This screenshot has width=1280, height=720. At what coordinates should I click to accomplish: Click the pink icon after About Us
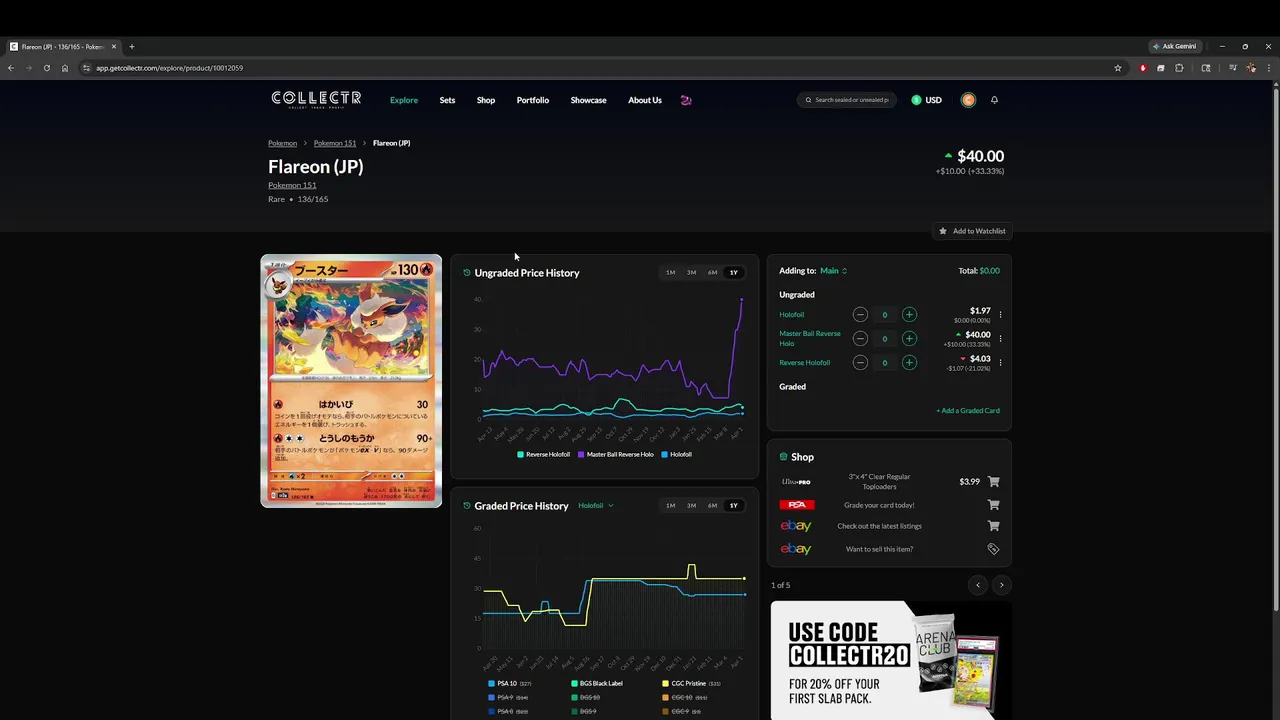(x=686, y=100)
